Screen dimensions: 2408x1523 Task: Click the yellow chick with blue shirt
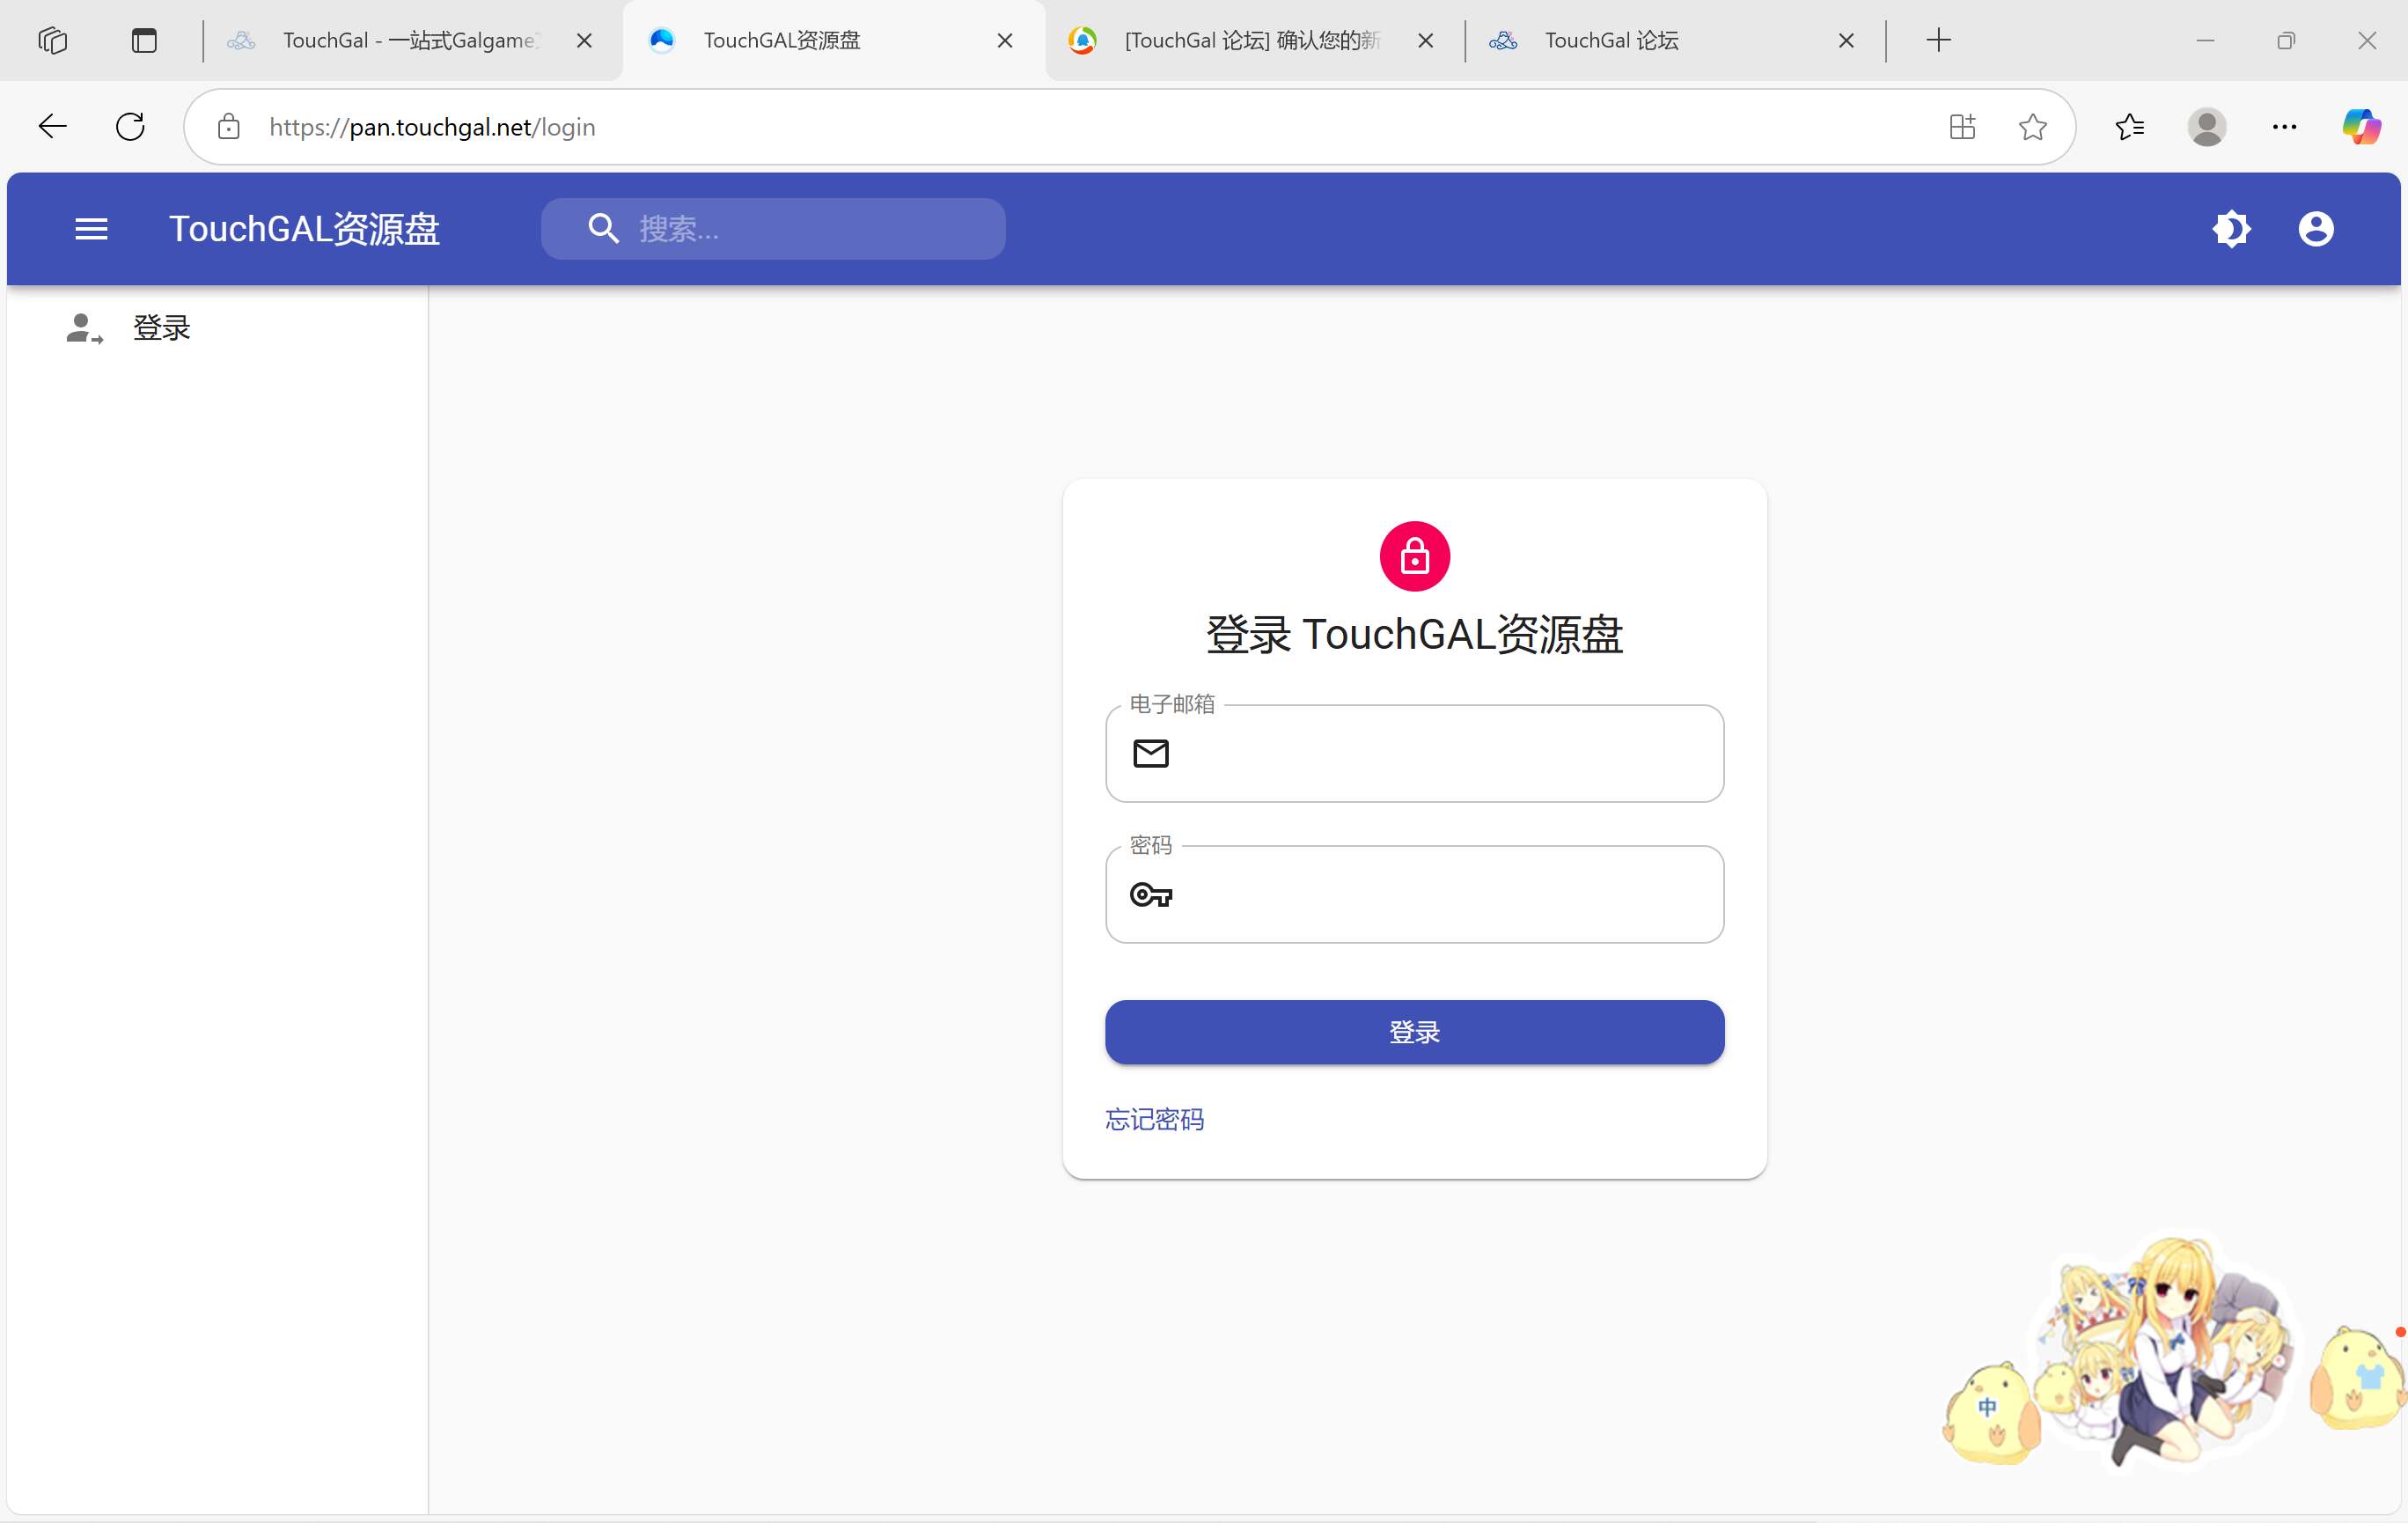pos(2357,1376)
